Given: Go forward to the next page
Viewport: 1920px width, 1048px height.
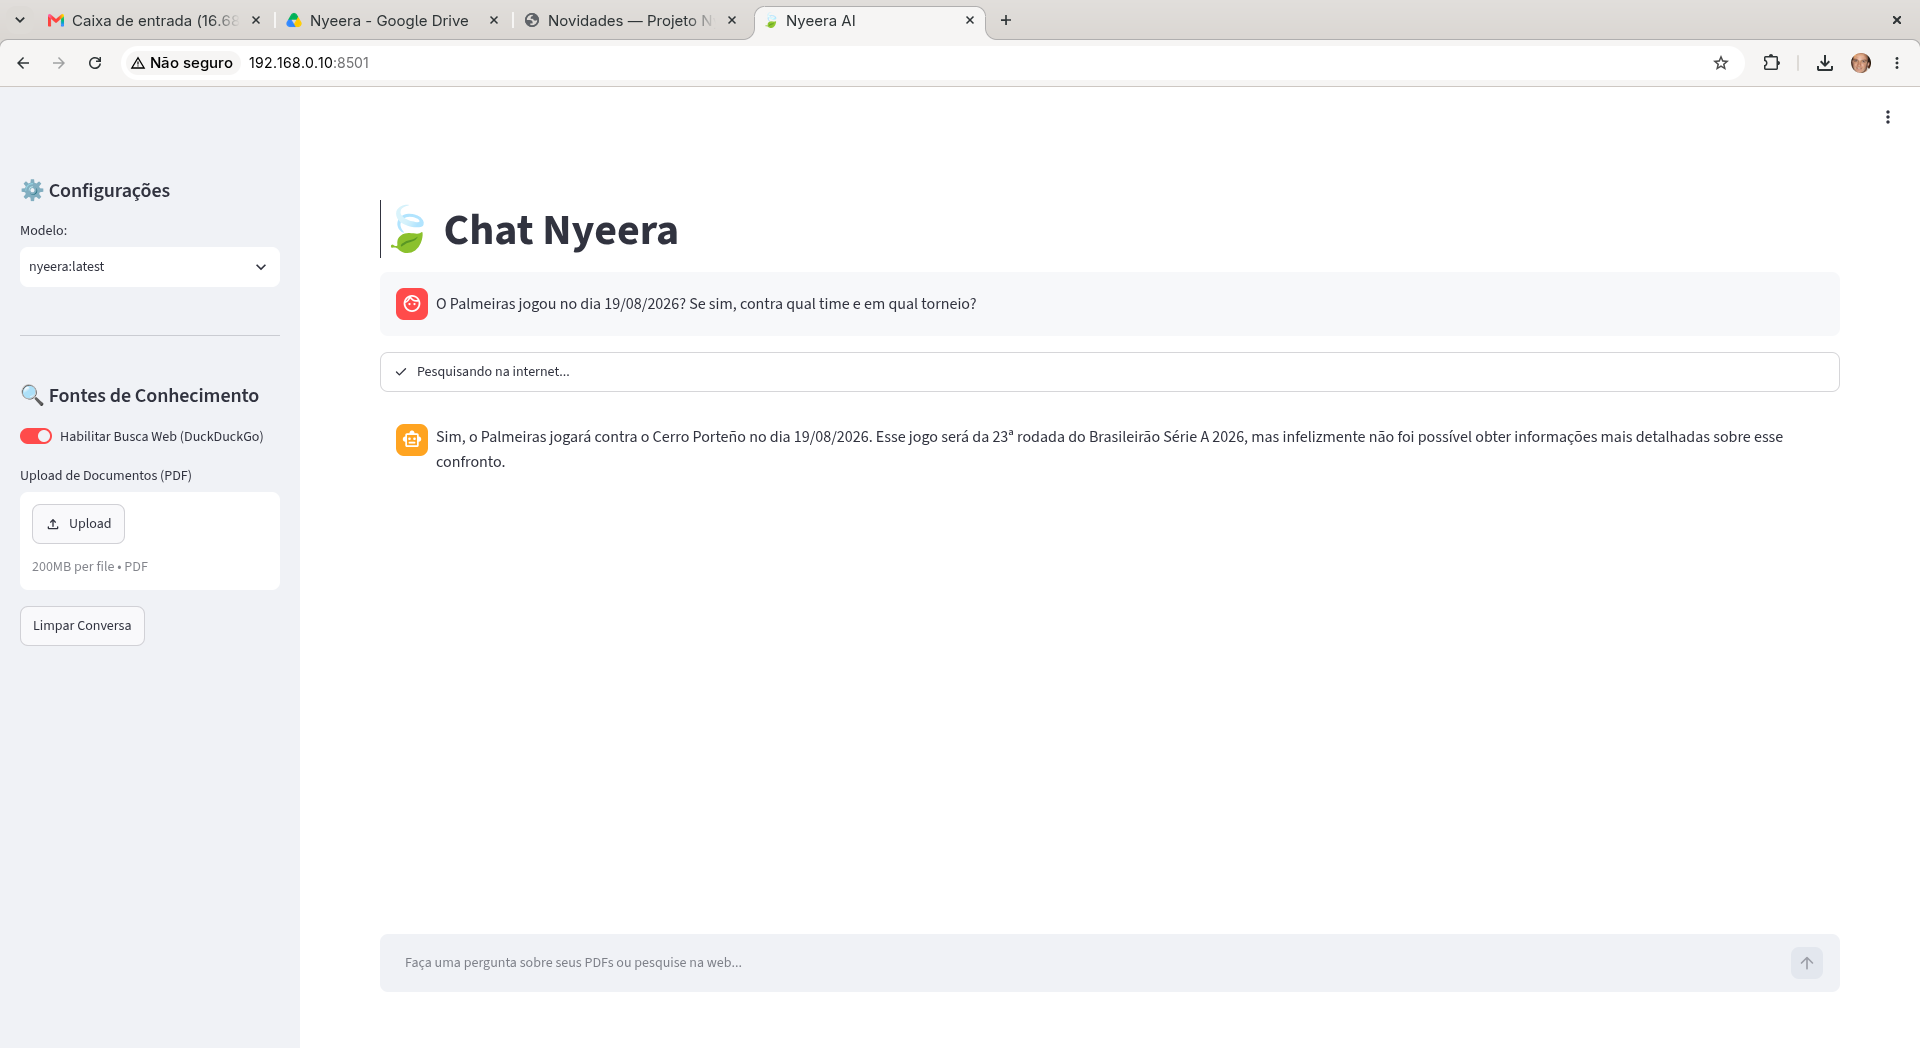Looking at the screenshot, I should coord(59,63).
